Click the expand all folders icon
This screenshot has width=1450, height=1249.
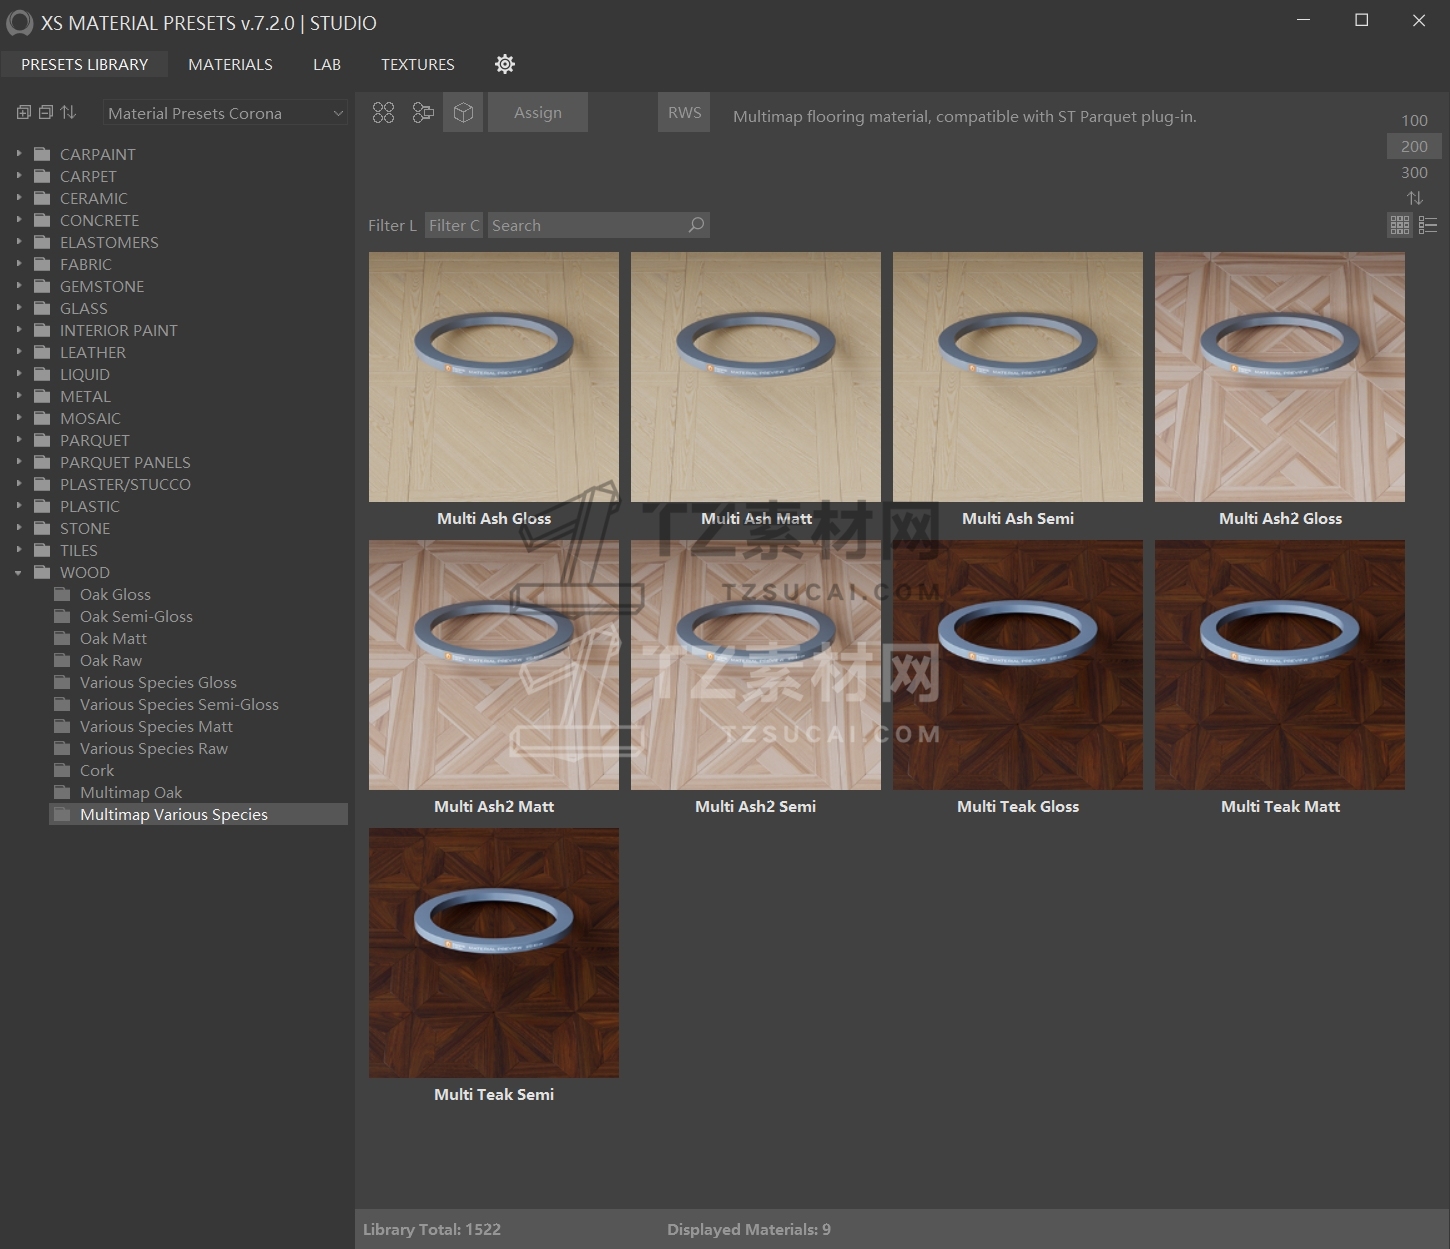24,112
